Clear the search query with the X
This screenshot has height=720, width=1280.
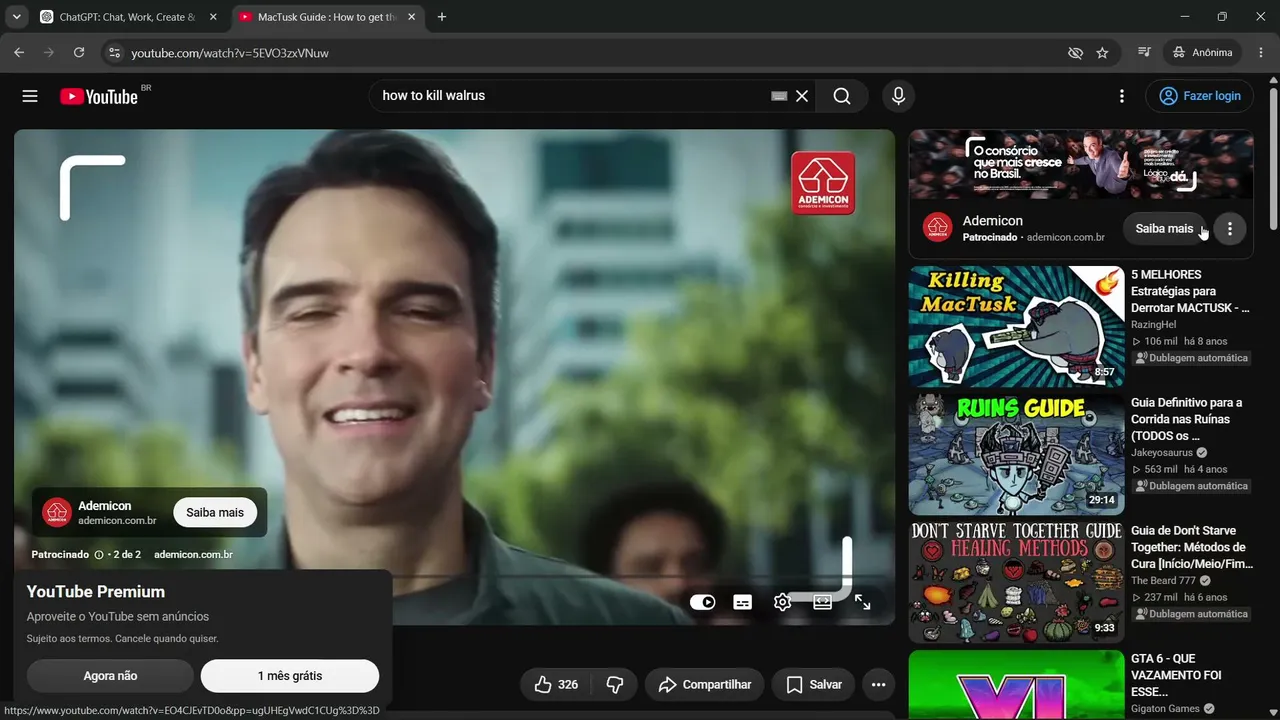click(x=802, y=96)
